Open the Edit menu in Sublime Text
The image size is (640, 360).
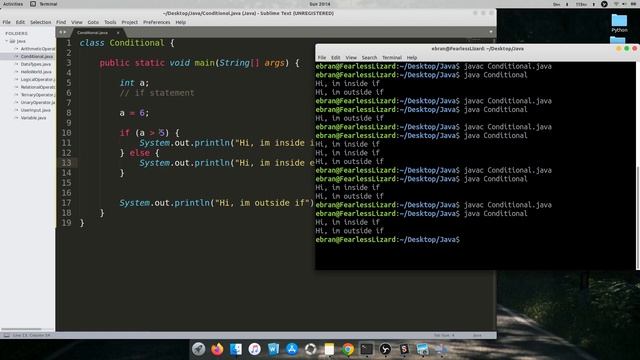click(x=20, y=22)
